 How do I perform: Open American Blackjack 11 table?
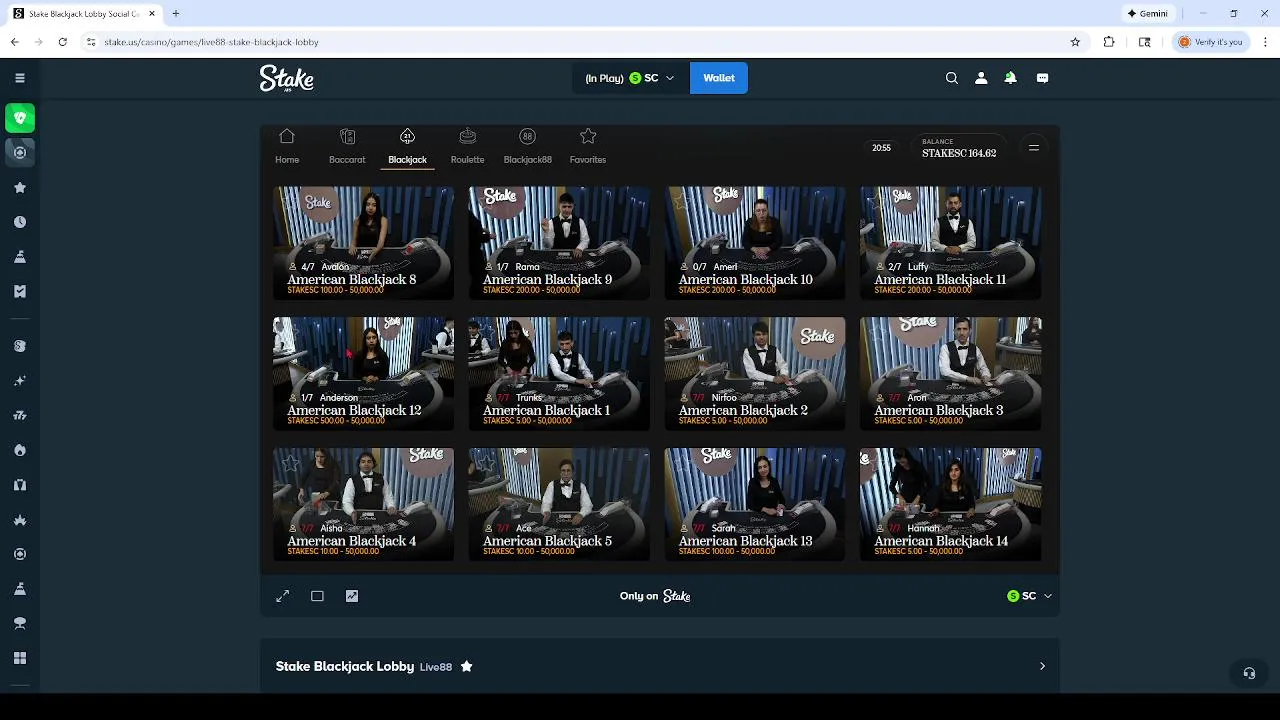951,243
